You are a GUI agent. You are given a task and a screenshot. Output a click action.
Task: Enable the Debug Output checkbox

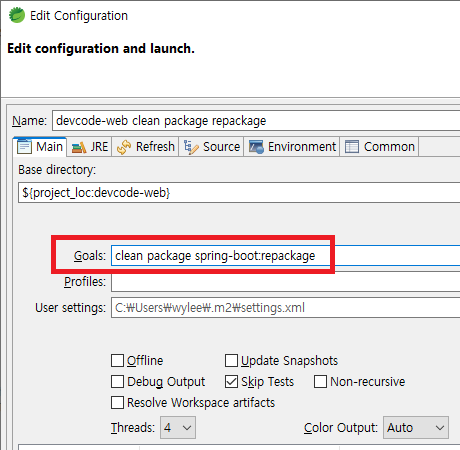point(117,382)
